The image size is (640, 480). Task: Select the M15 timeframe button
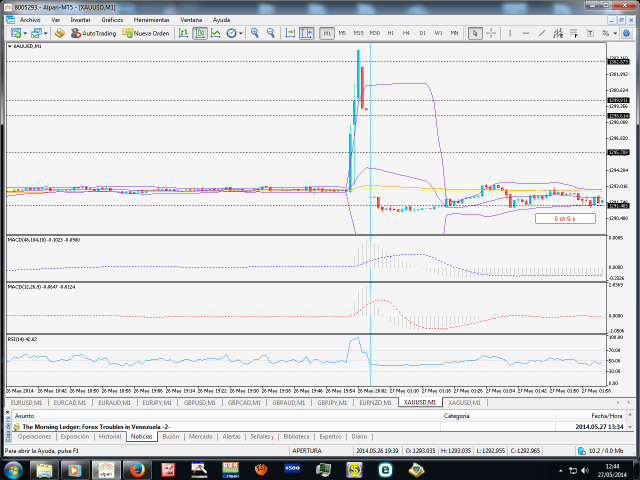(358, 33)
